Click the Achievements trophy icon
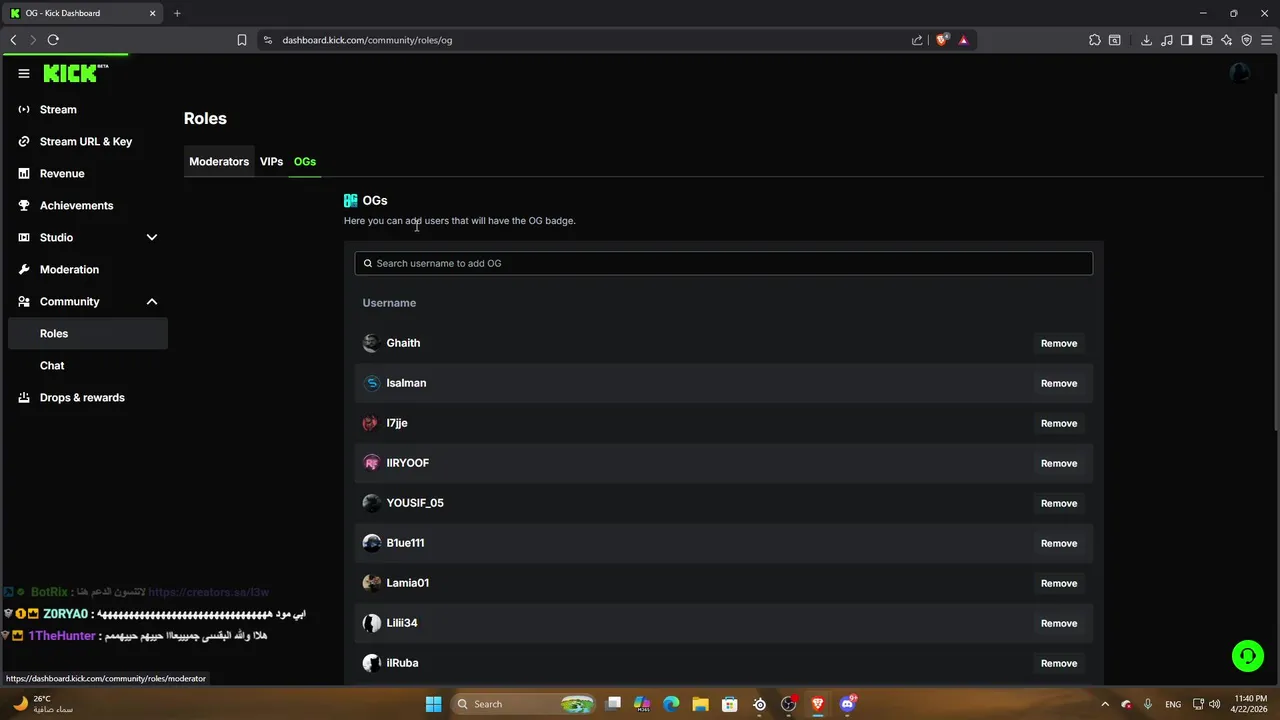The width and height of the screenshot is (1280, 720). pyautogui.click(x=24, y=205)
